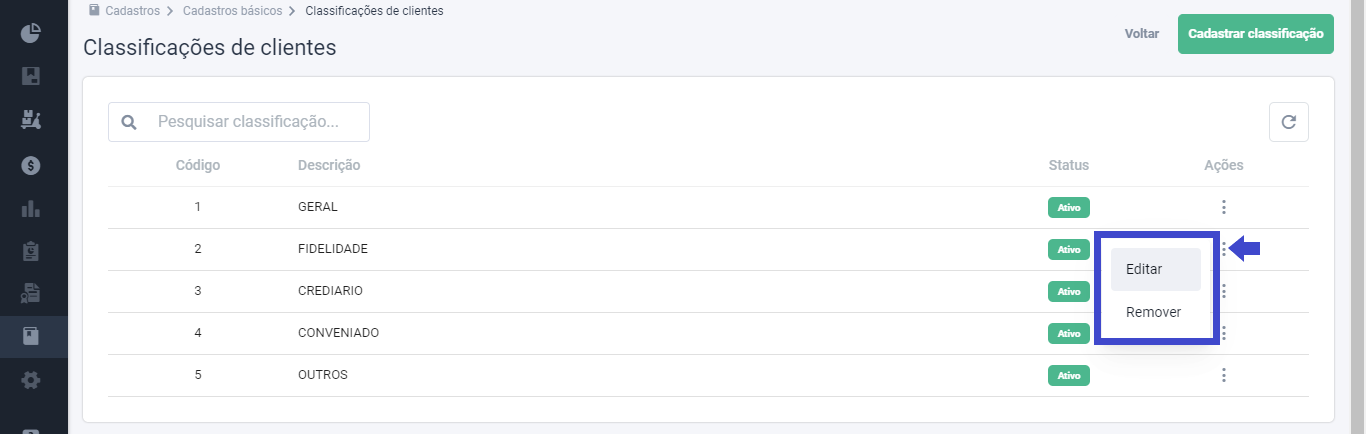Click the clipboard icon in the sidebar
Screen dimensions: 1366x434
[x=30, y=251]
